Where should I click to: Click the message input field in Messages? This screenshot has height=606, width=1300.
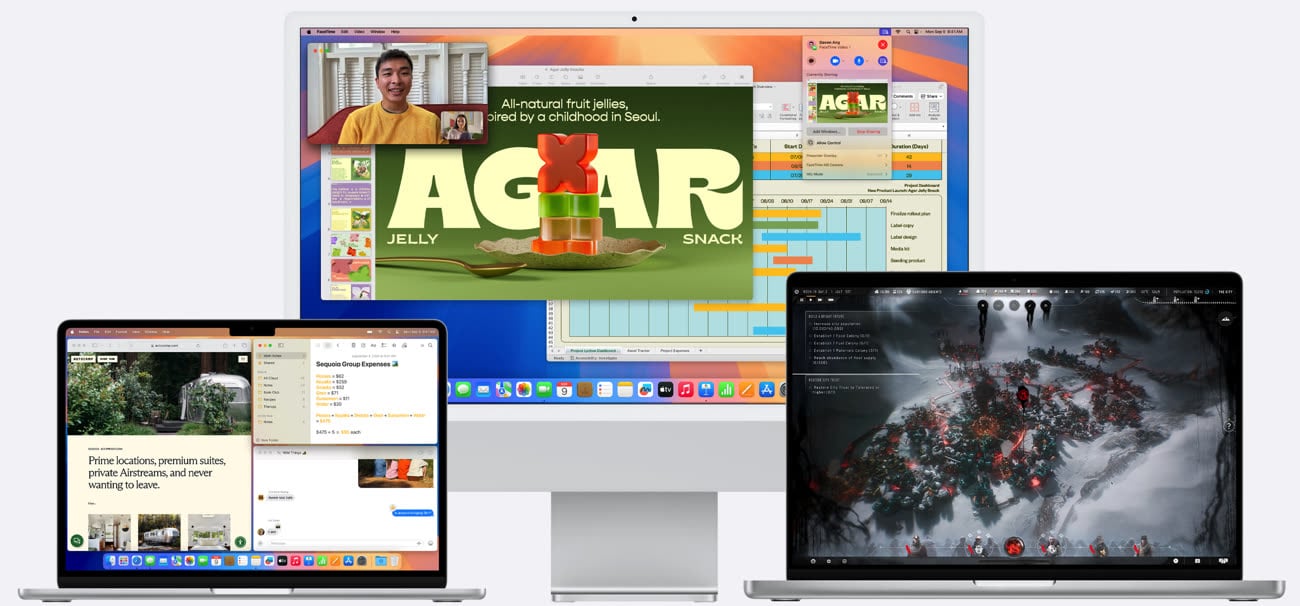point(343,543)
